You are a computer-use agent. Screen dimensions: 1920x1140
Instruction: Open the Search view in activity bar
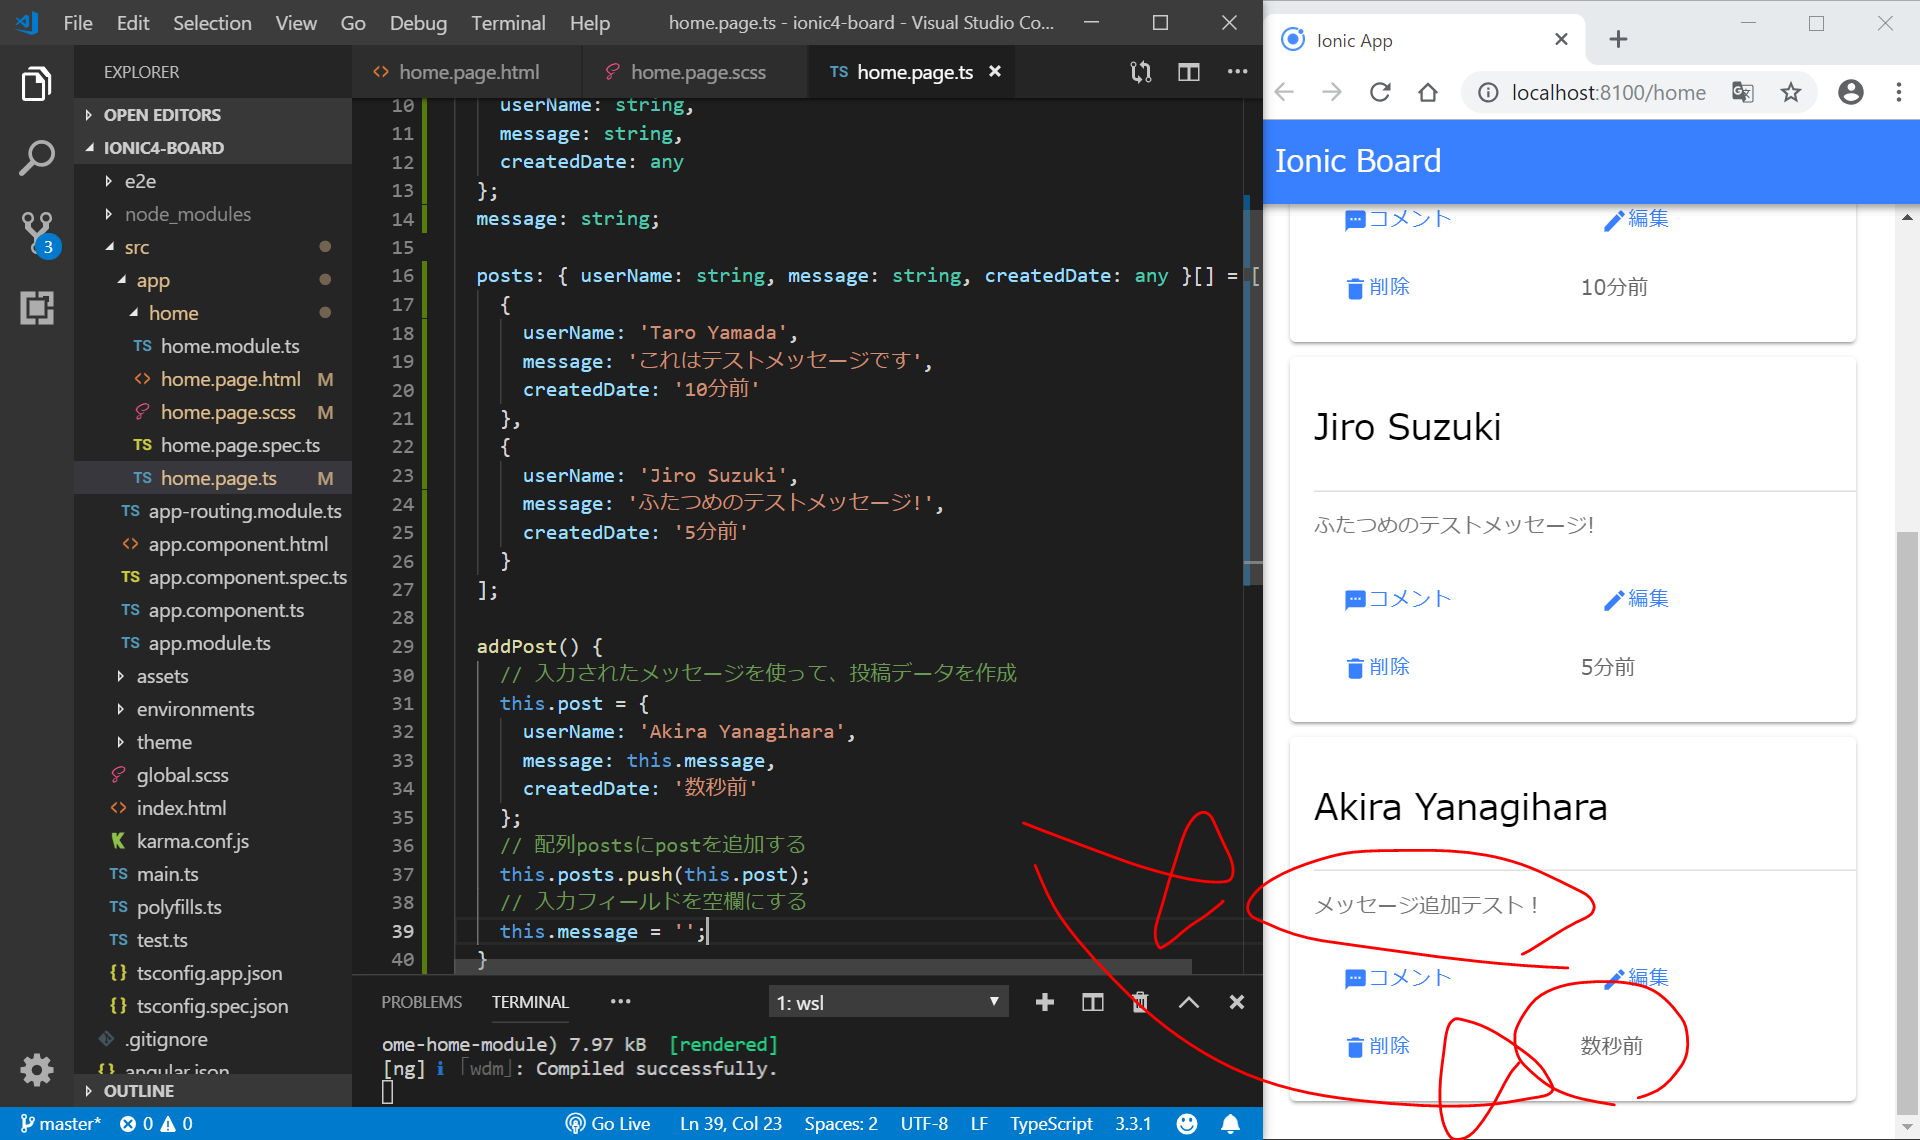tap(37, 158)
